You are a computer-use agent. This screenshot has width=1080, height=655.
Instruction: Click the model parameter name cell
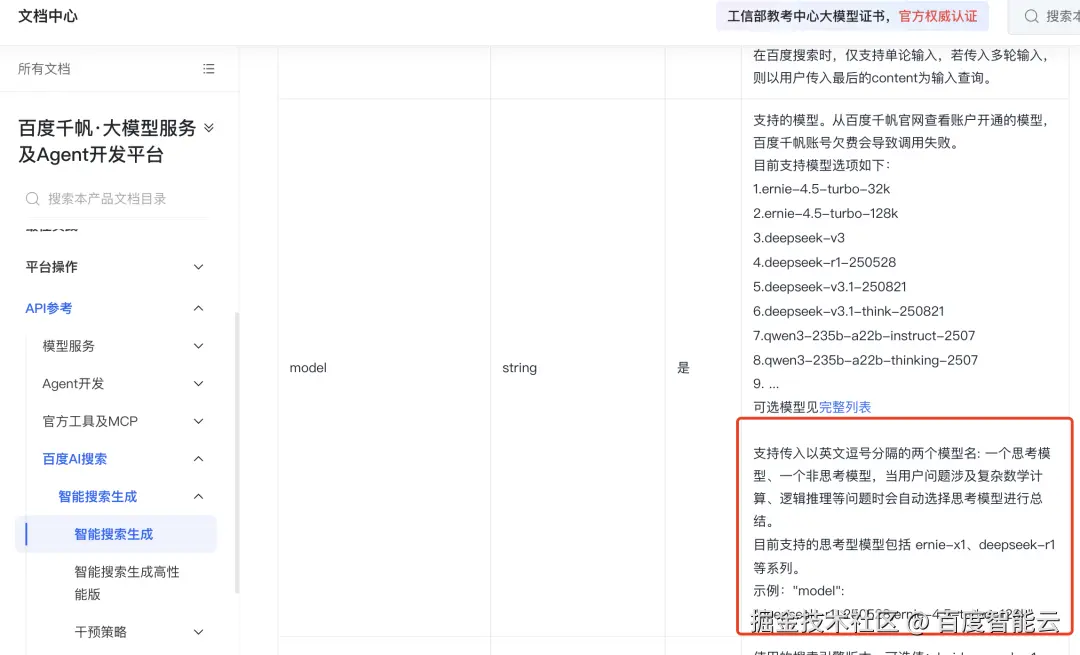pyautogui.click(x=308, y=368)
